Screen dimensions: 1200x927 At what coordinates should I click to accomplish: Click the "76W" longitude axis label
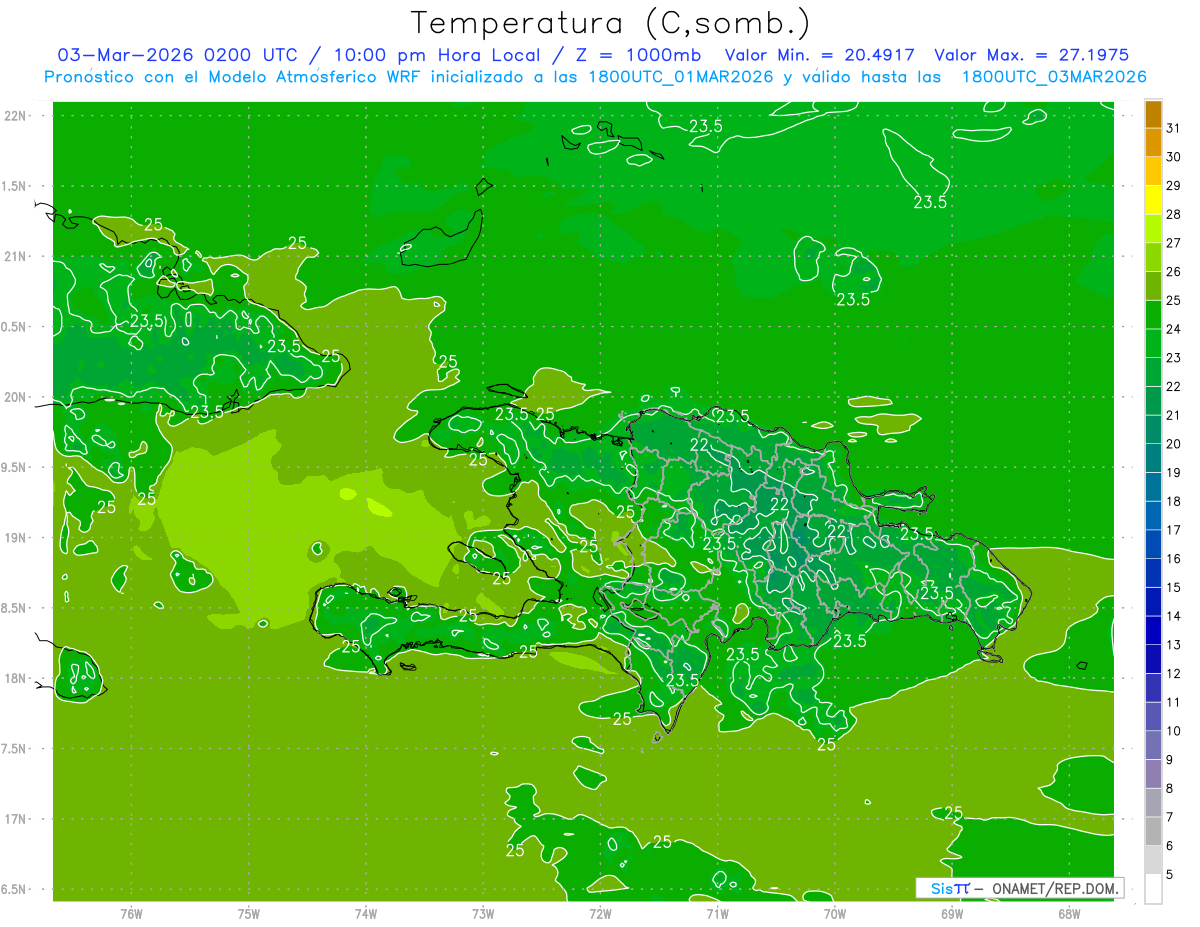click(x=131, y=914)
